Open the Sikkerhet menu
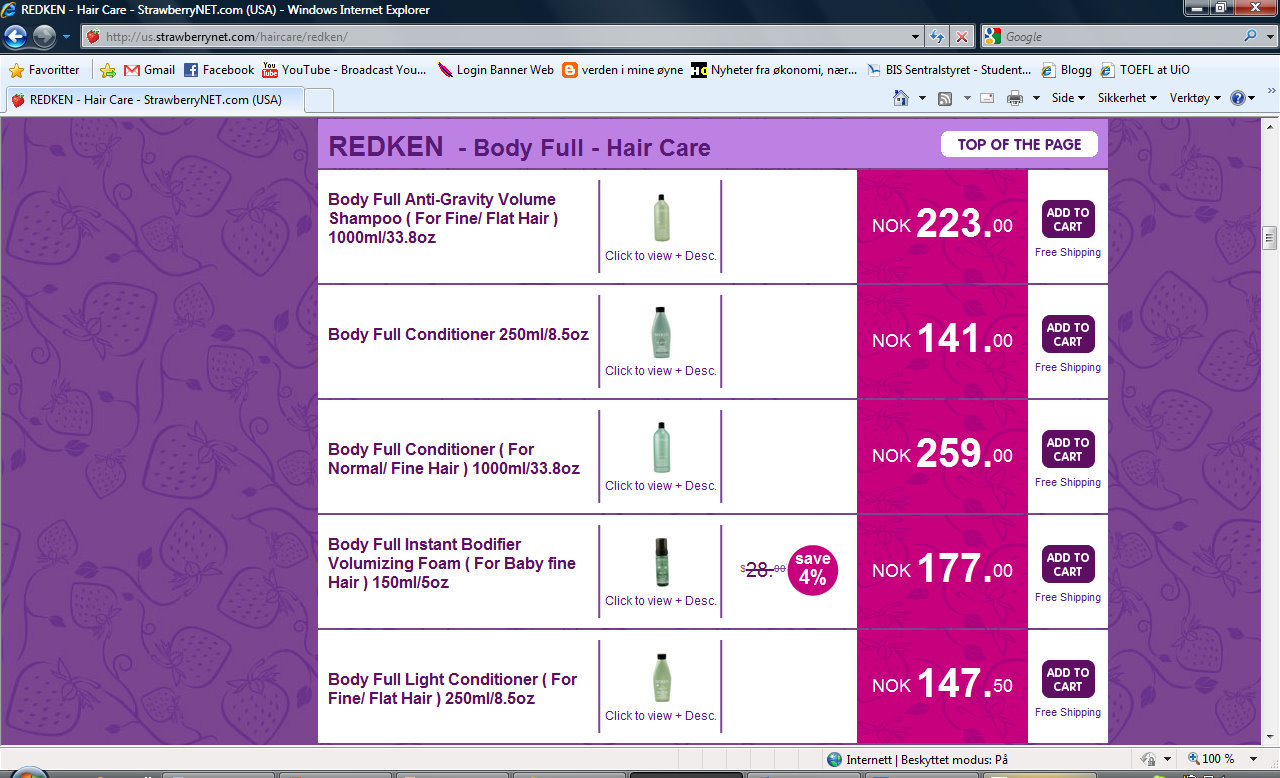Image resolution: width=1280 pixels, height=778 pixels. pos(1127,98)
